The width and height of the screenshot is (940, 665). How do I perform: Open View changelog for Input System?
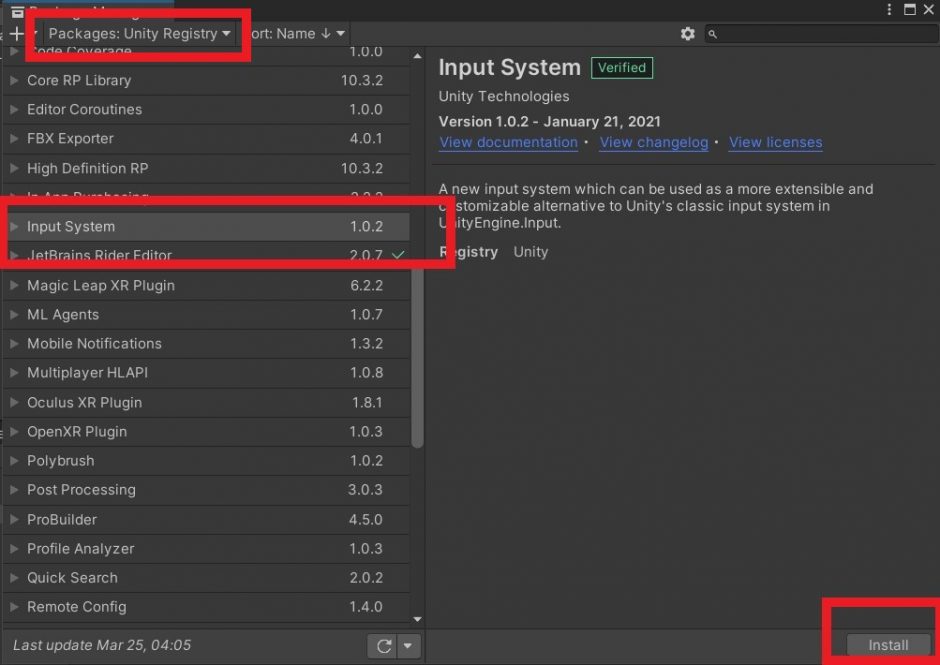click(x=653, y=142)
